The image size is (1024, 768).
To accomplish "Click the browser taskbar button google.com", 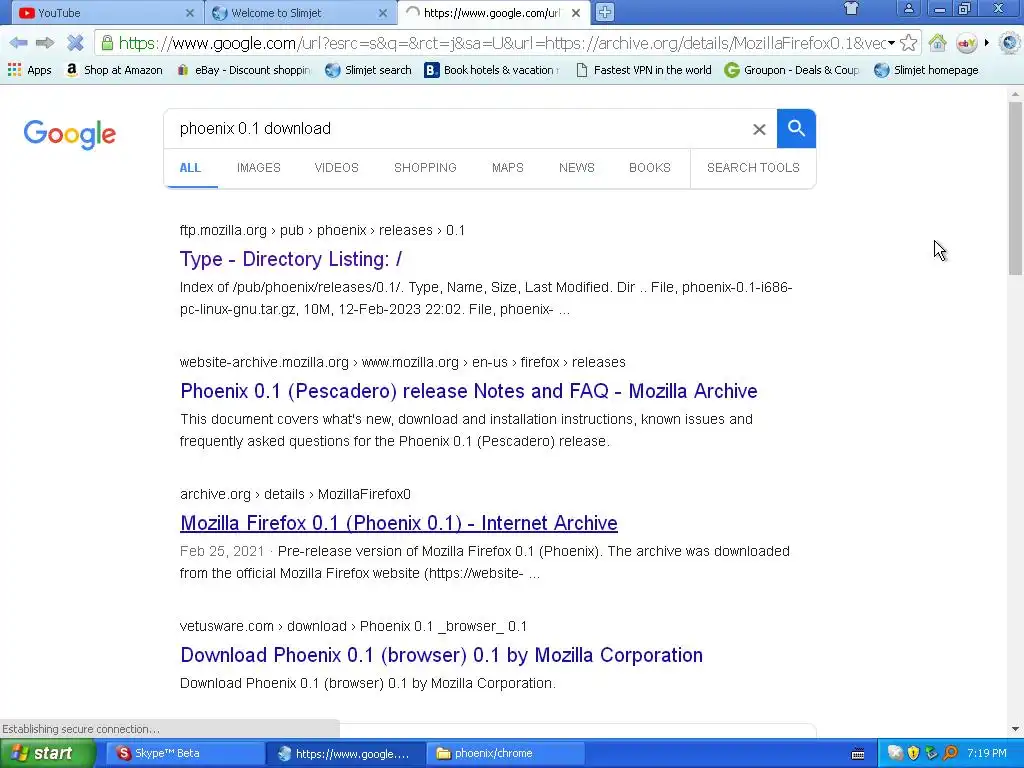I will pyautogui.click(x=346, y=754).
